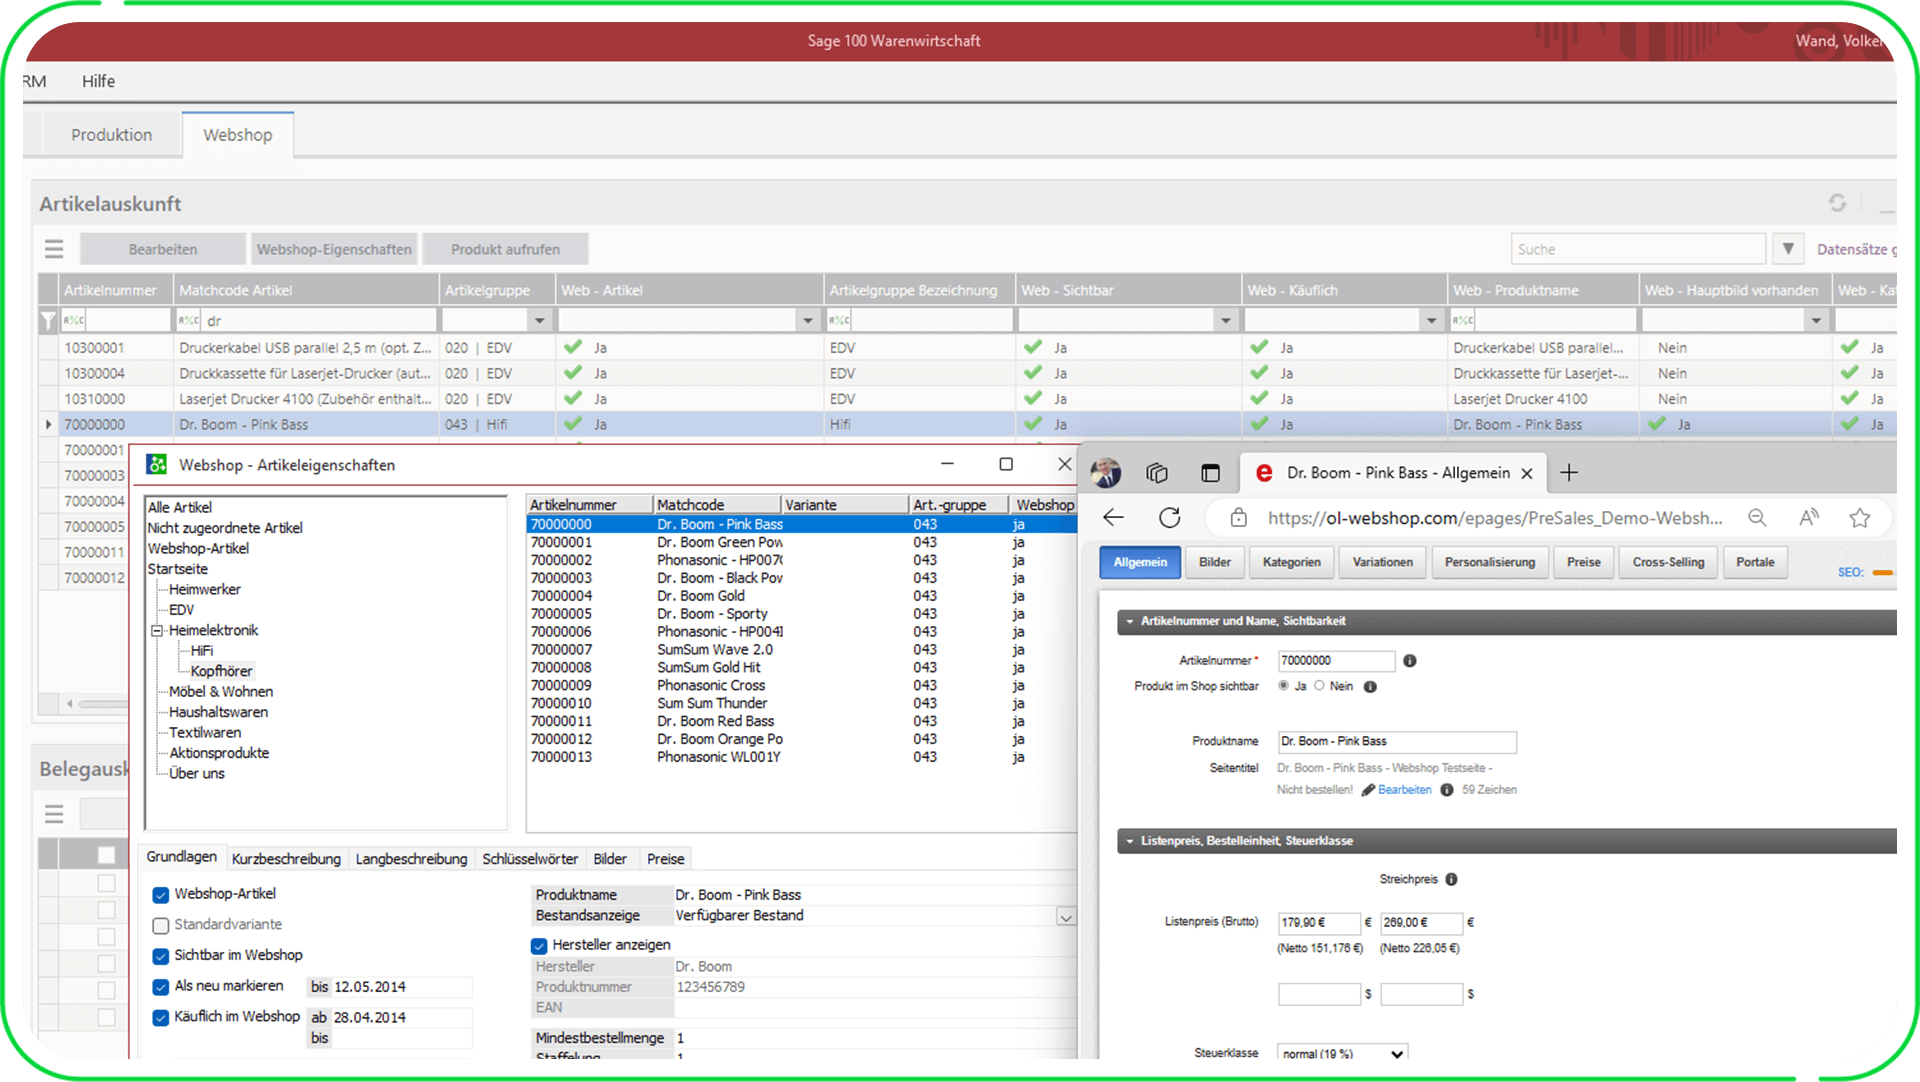This screenshot has width=1920, height=1082.
Task: Click the SEO indicator bar
Action: point(1883,572)
